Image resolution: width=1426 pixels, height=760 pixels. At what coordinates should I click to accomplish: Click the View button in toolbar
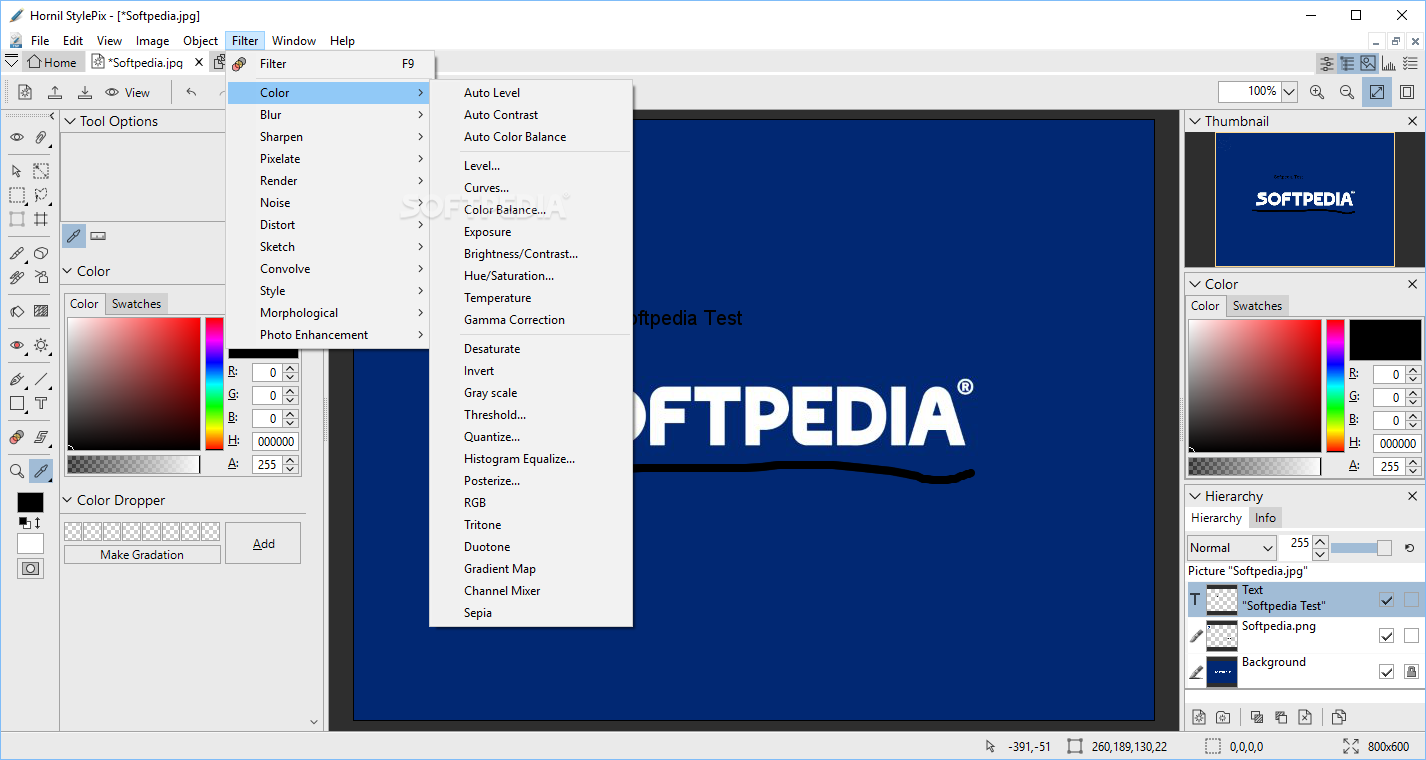pos(128,92)
